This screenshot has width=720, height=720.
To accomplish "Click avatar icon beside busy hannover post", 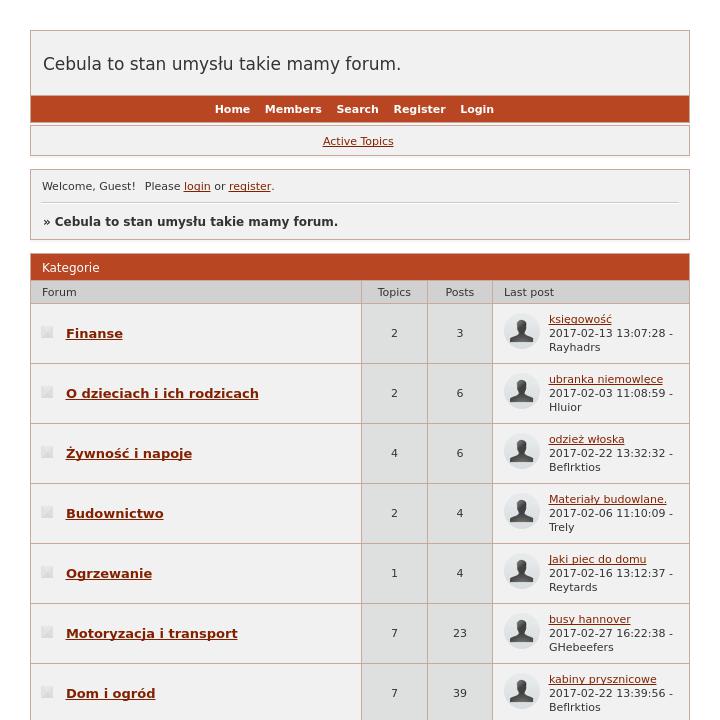I will pos(521,631).
